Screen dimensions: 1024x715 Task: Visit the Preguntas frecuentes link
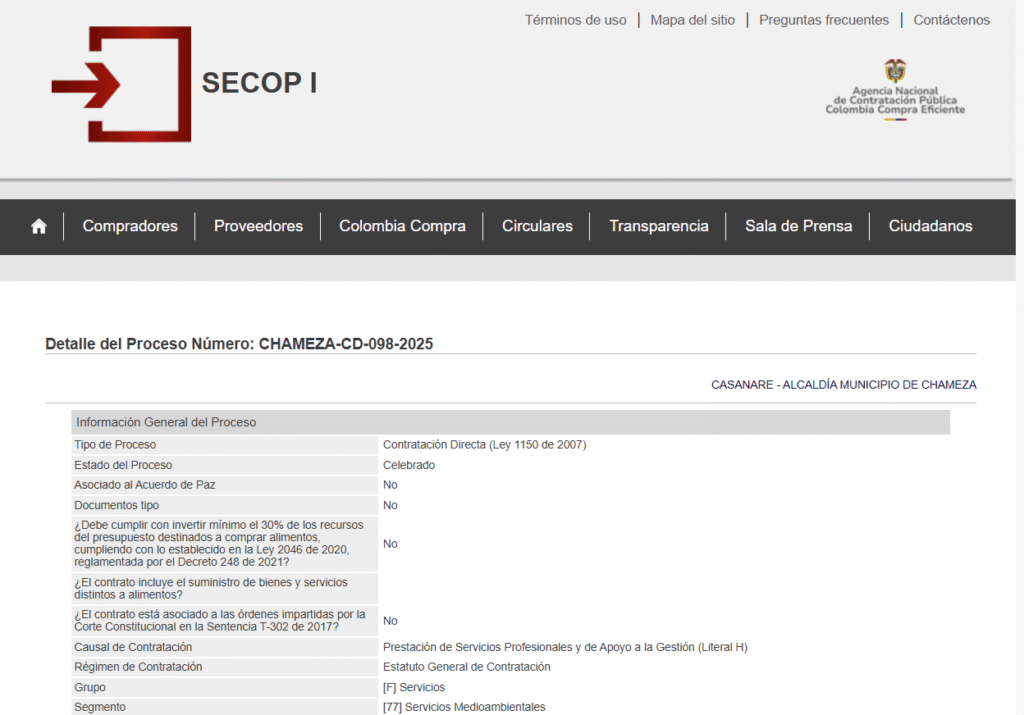(x=823, y=20)
